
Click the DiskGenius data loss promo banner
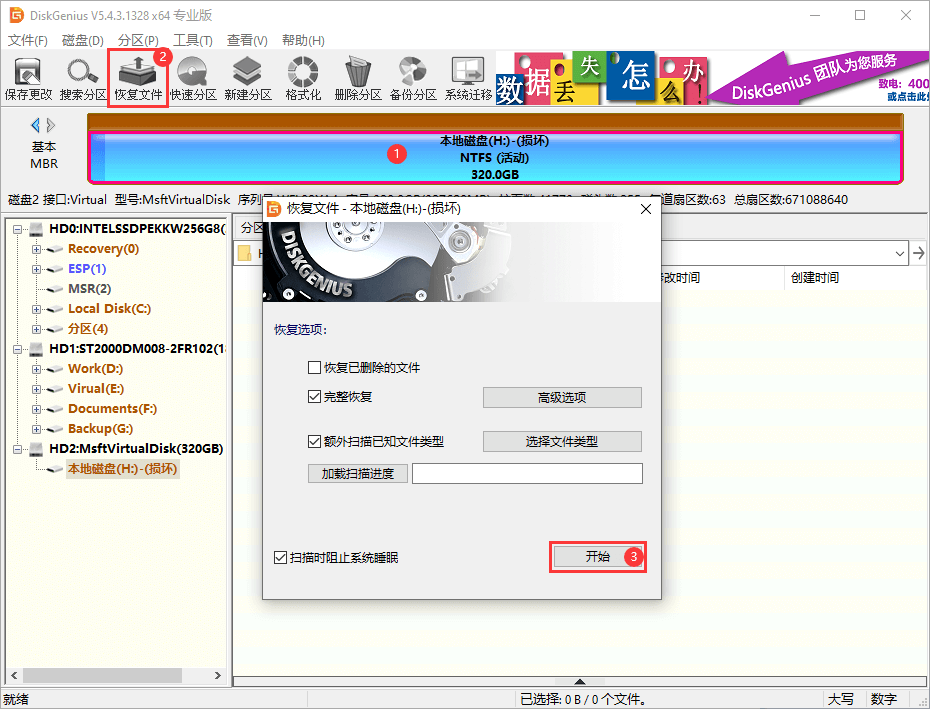point(712,78)
